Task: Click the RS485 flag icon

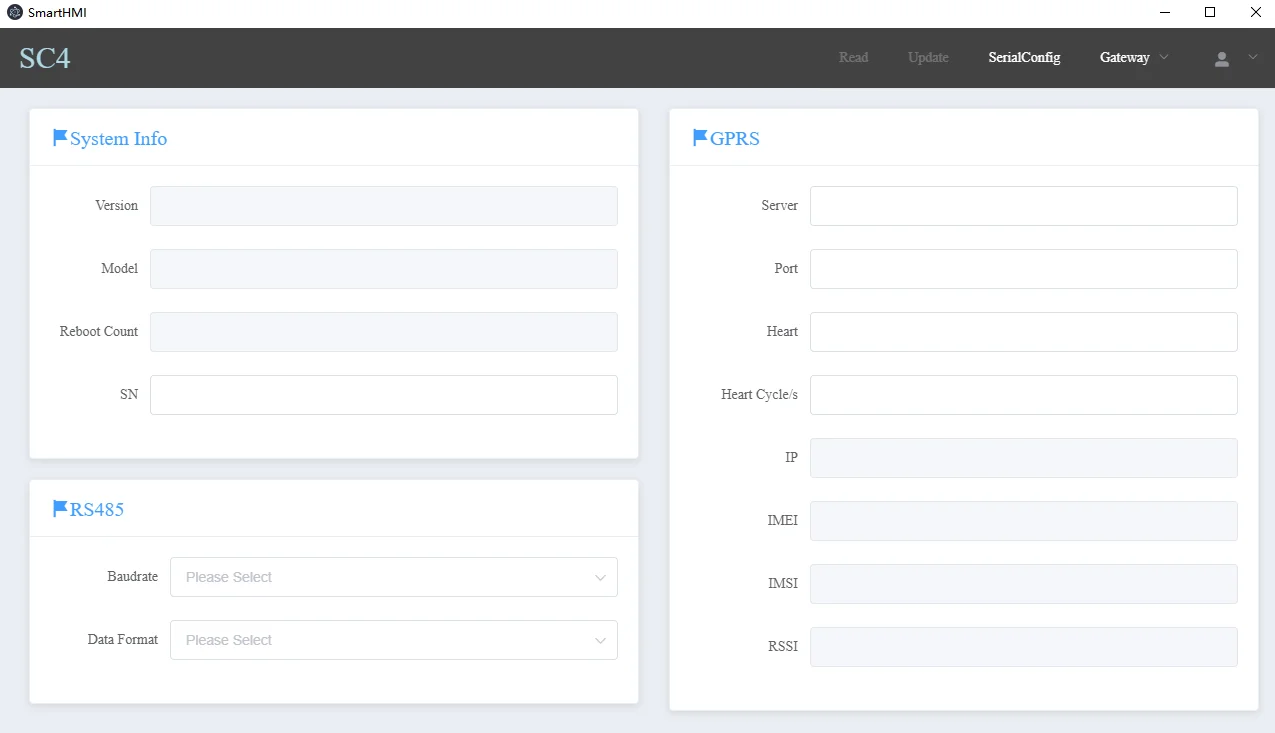Action: point(60,509)
